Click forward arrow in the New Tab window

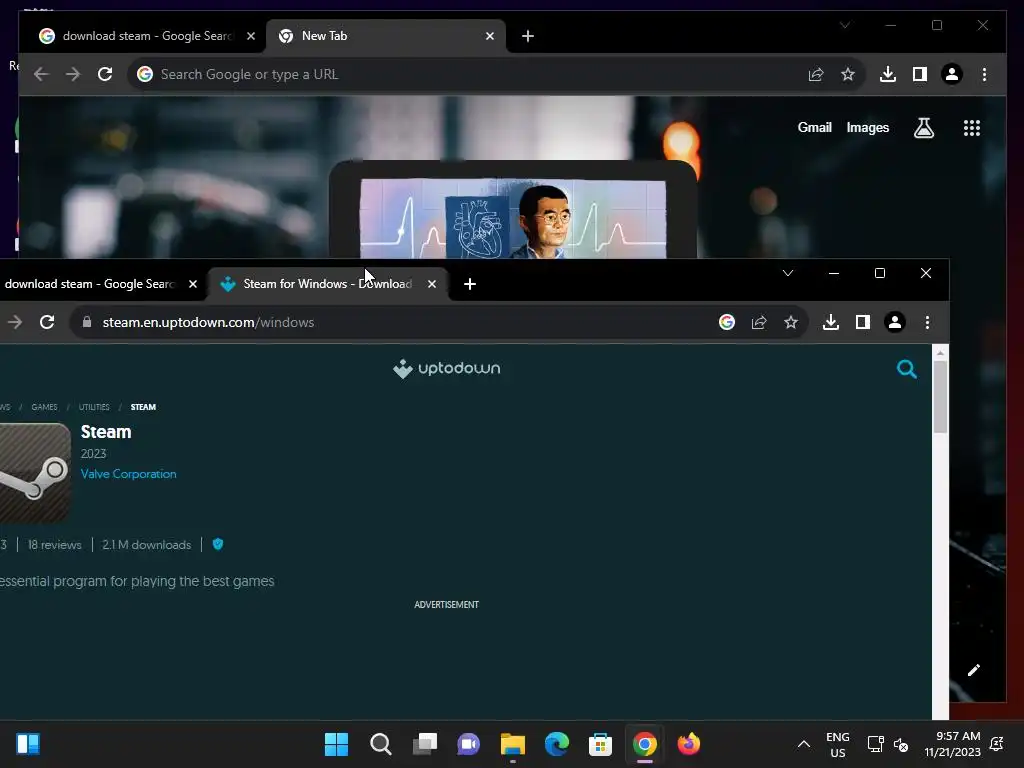(x=72, y=74)
